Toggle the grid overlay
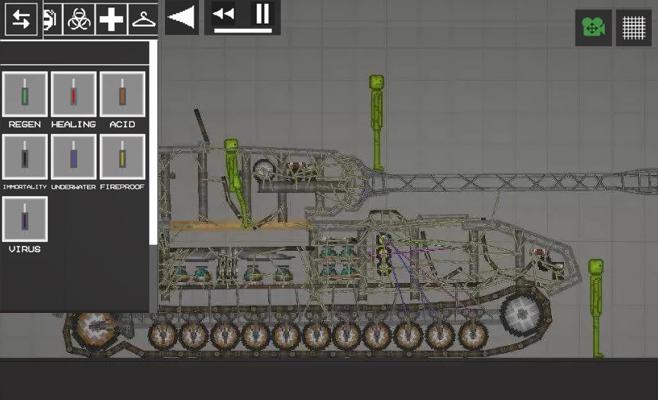Viewport: 658px width, 400px height. coord(633,28)
